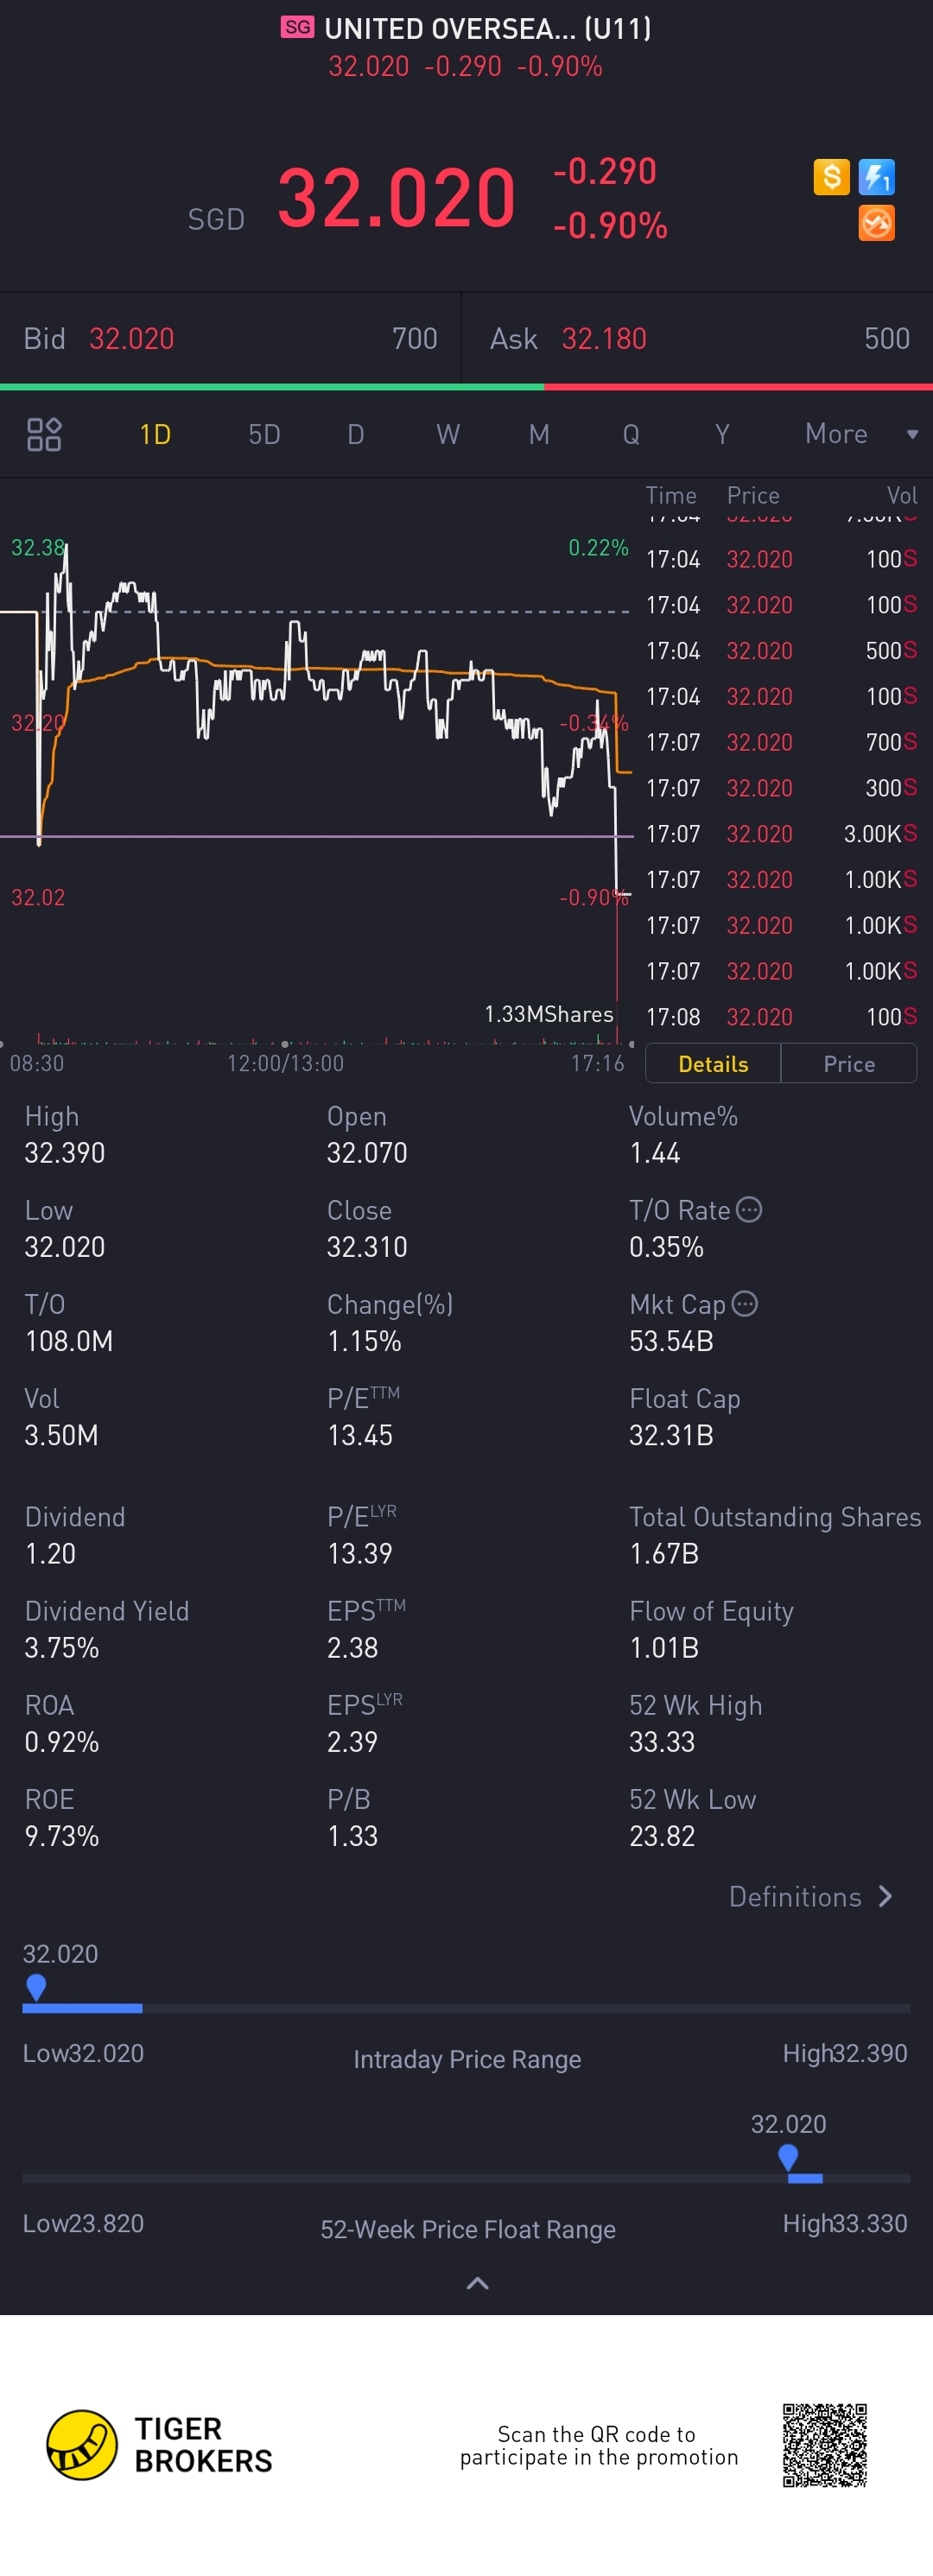933x2576 pixels.
Task: Tap the orange no-short-selling badge
Action: click(x=876, y=223)
